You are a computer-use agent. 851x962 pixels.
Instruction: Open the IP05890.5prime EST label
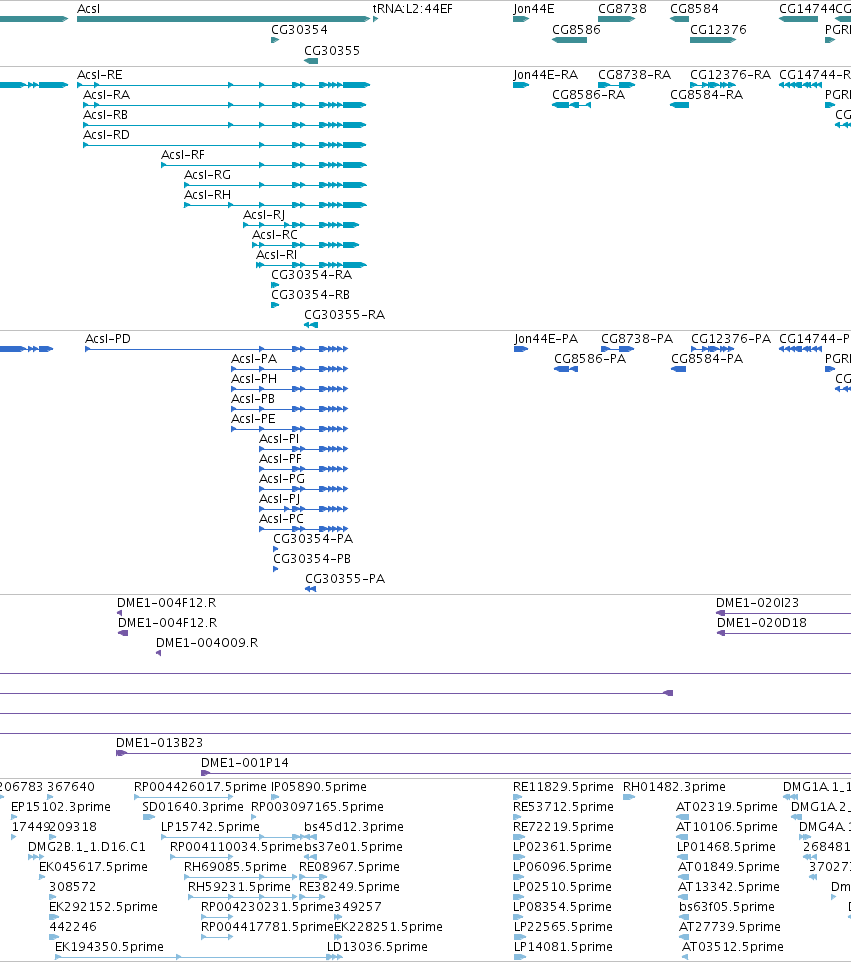pyautogui.click(x=319, y=787)
